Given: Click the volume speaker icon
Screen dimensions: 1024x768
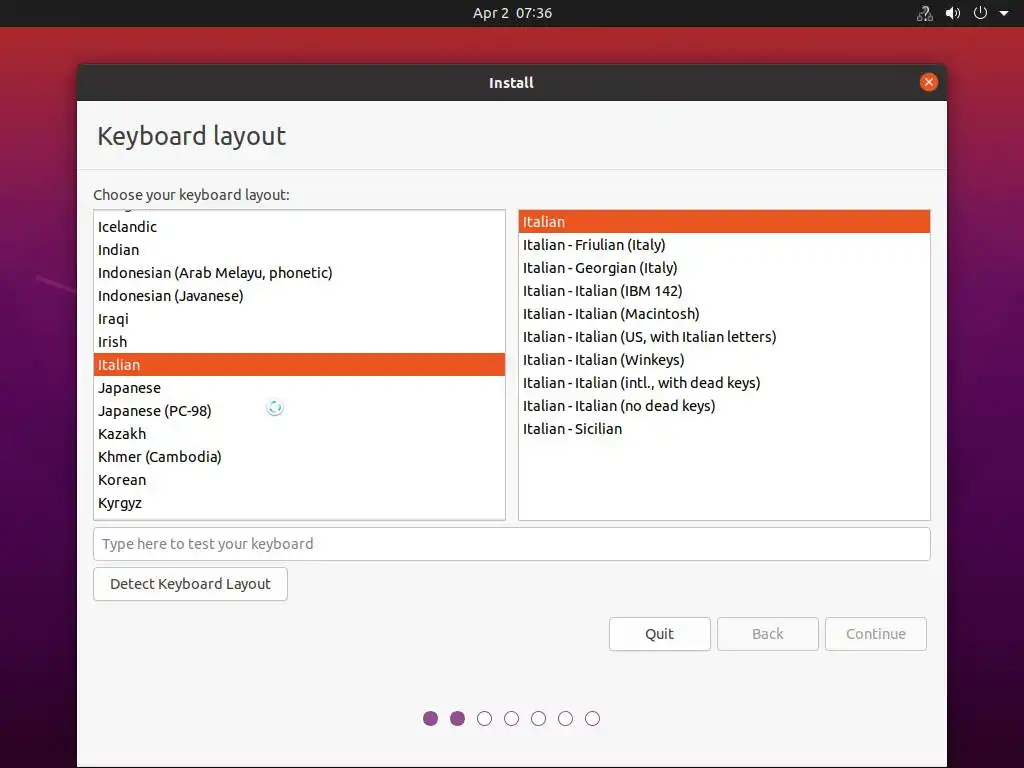Looking at the screenshot, I should (x=953, y=13).
